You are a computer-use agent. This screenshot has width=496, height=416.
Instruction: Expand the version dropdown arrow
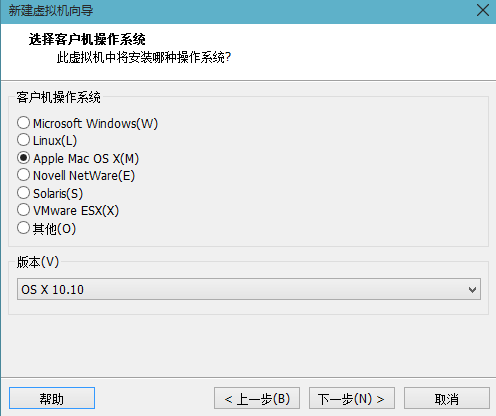[x=472, y=289]
